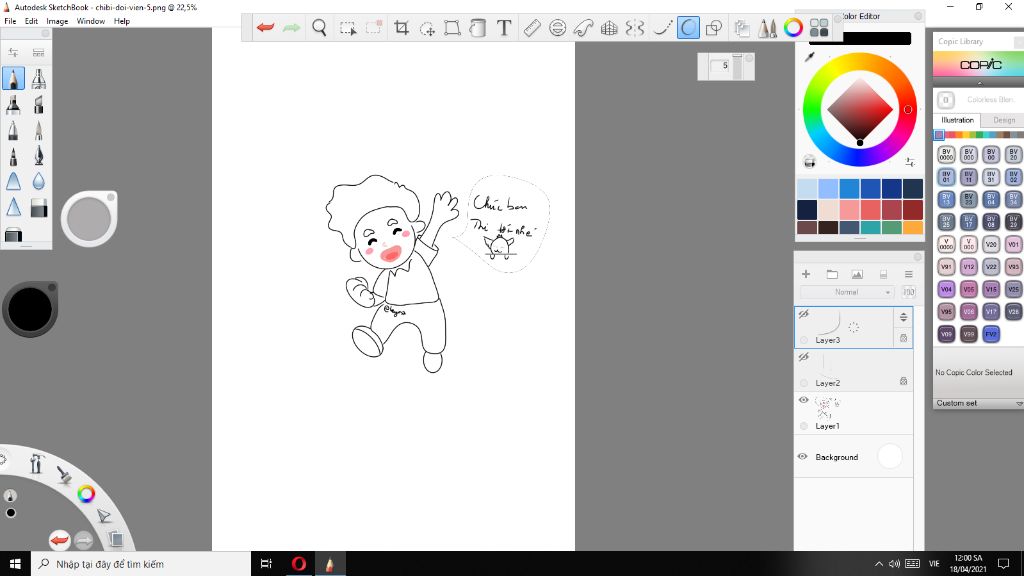Select the Flood Fill bucket tool

click(x=478, y=27)
